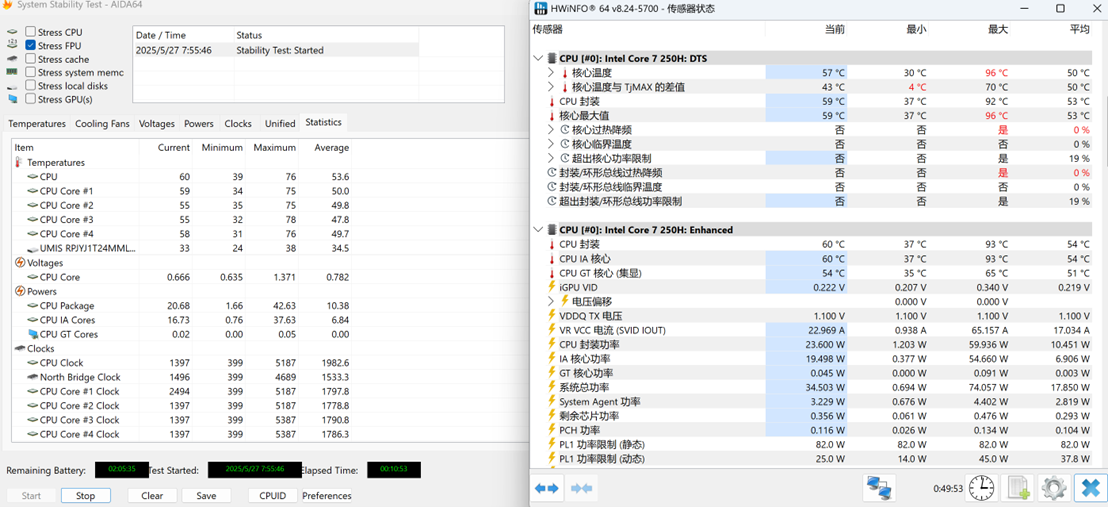Enable the Stress CPU checkbox
Viewport: 1108px width, 507px height.
pyautogui.click(x=30, y=32)
